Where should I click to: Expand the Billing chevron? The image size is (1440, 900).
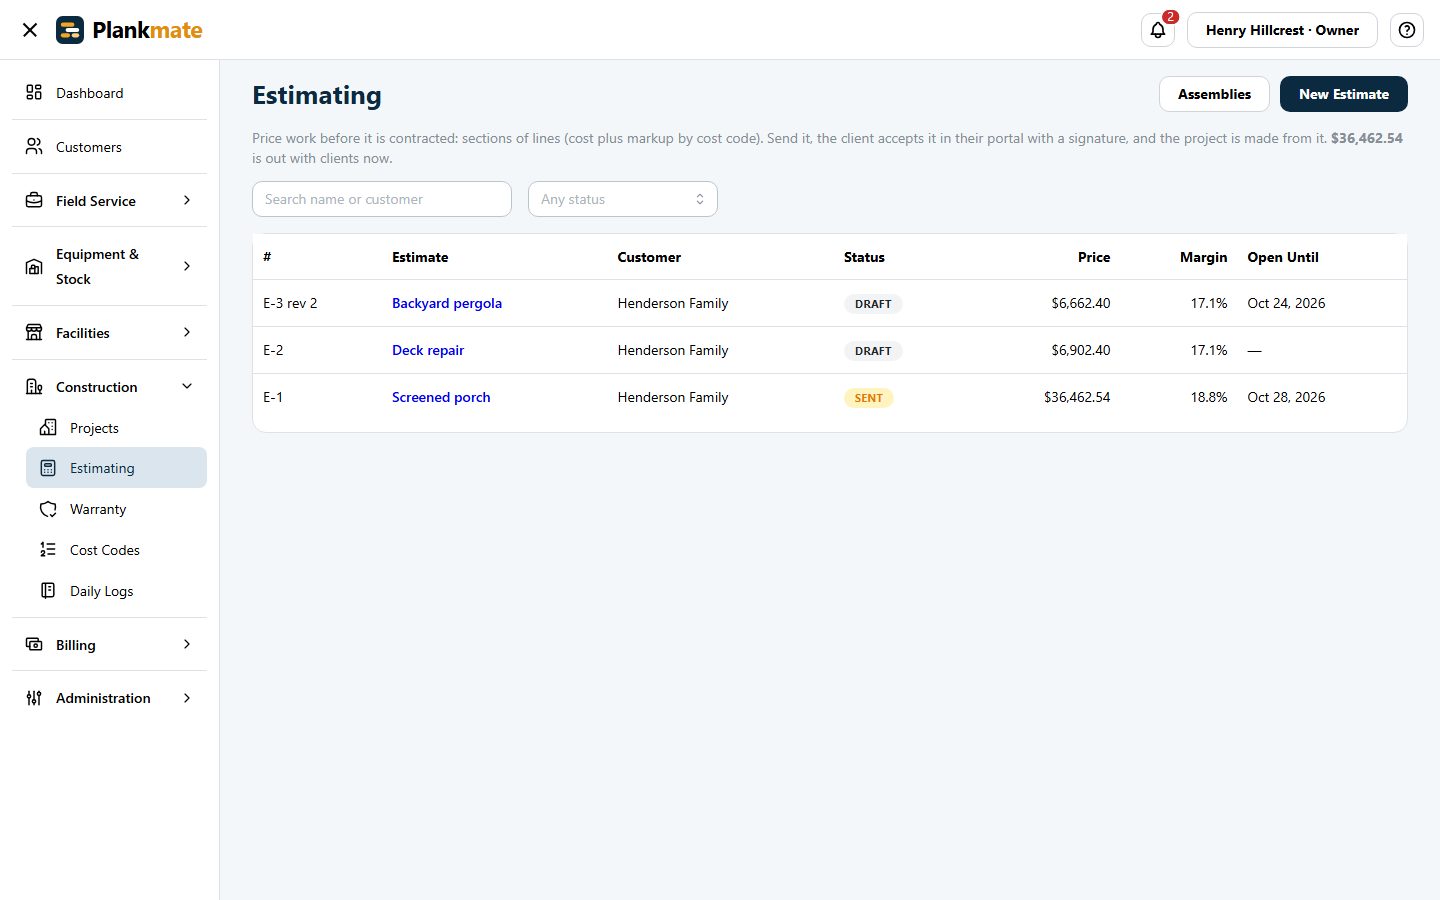click(x=187, y=644)
